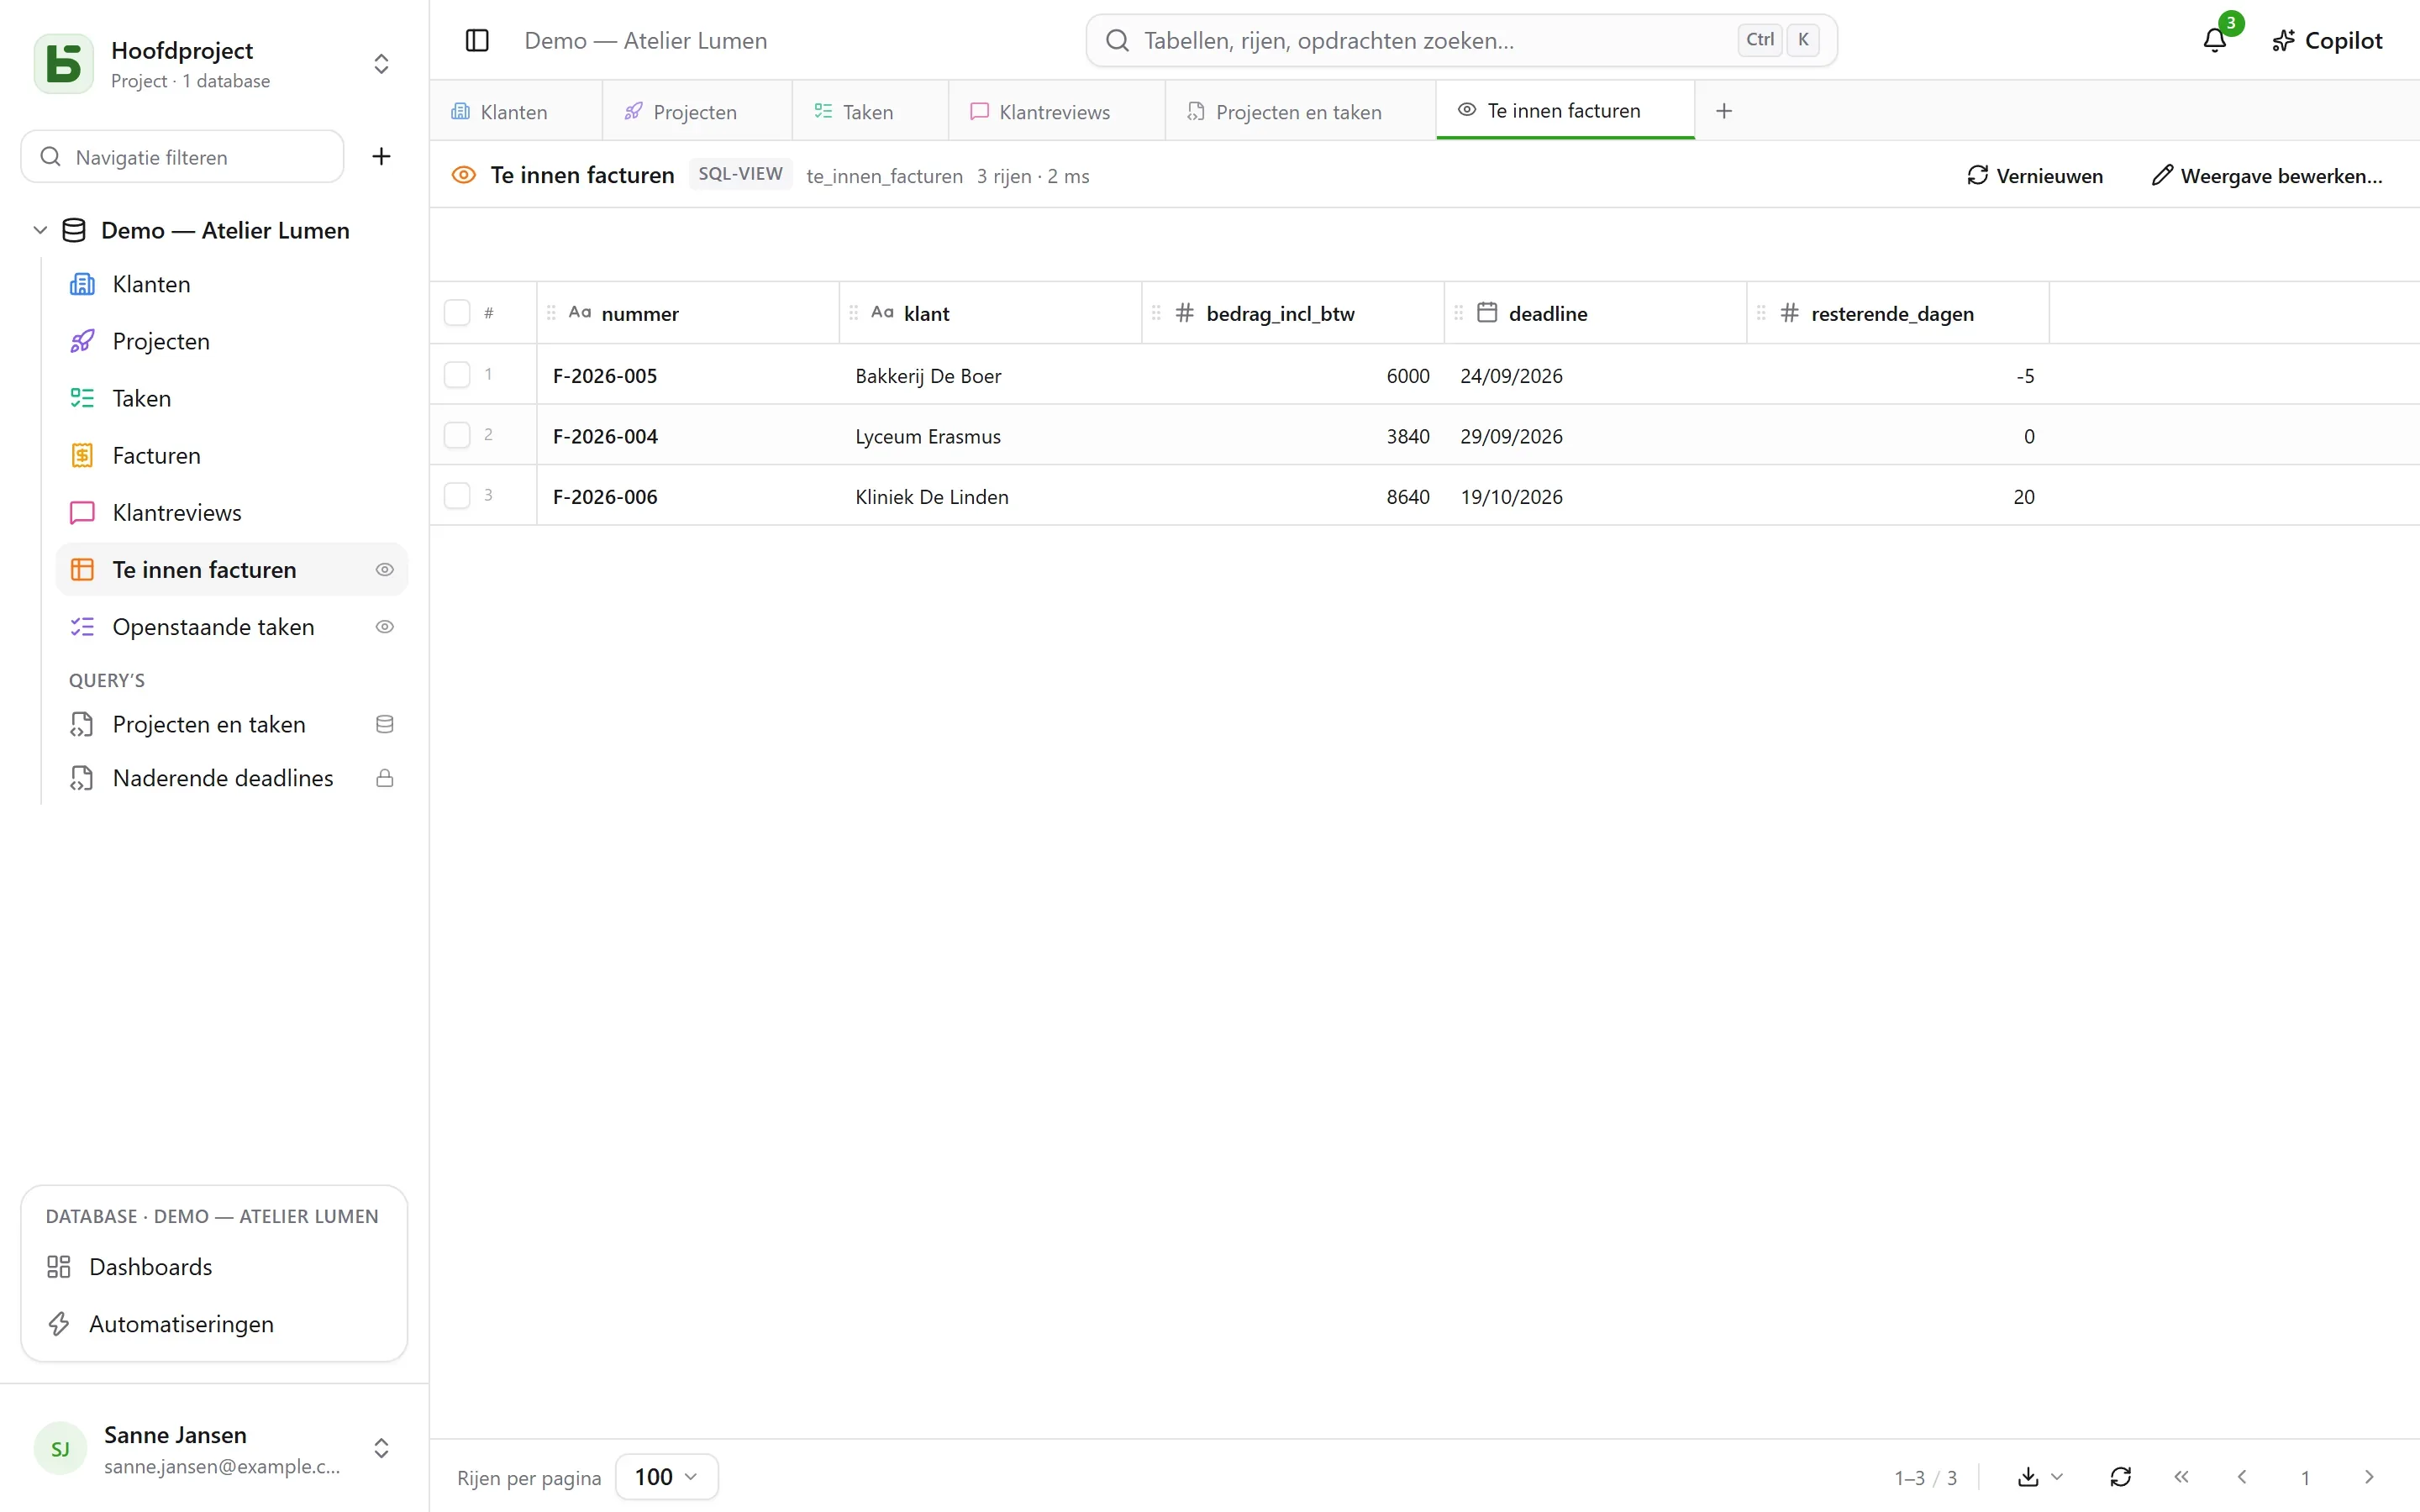Click the lock icon beside Naderende deadlines
This screenshot has width=2420, height=1512.
point(384,778)
